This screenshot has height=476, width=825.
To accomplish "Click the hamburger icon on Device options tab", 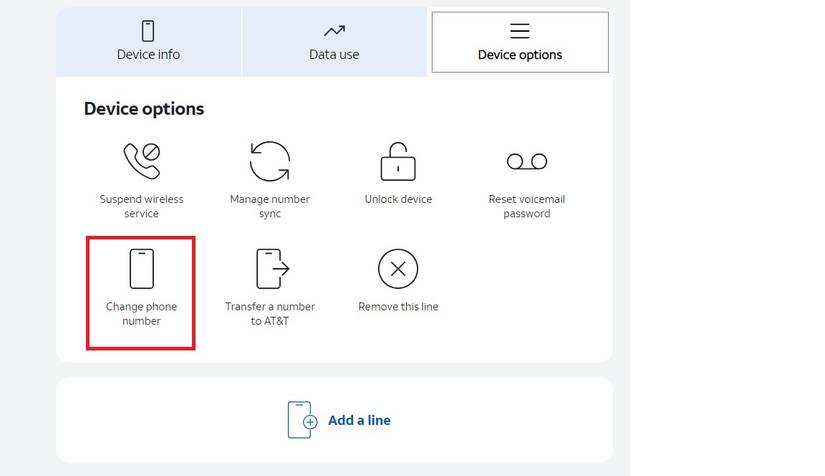I will (520, 31).
